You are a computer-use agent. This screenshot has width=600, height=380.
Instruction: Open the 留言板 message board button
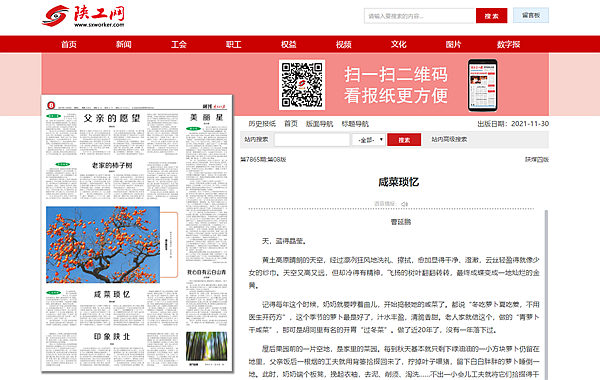pos(531,15)
